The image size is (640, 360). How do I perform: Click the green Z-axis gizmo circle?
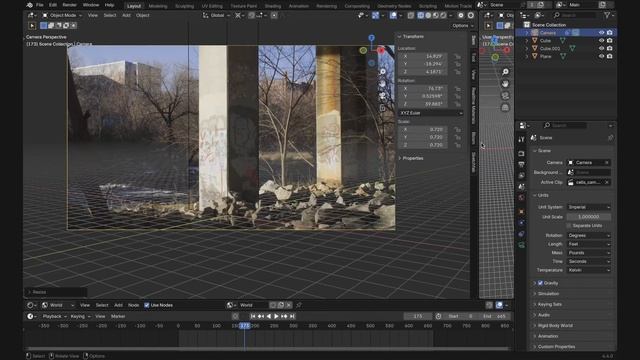click(363, 50)
